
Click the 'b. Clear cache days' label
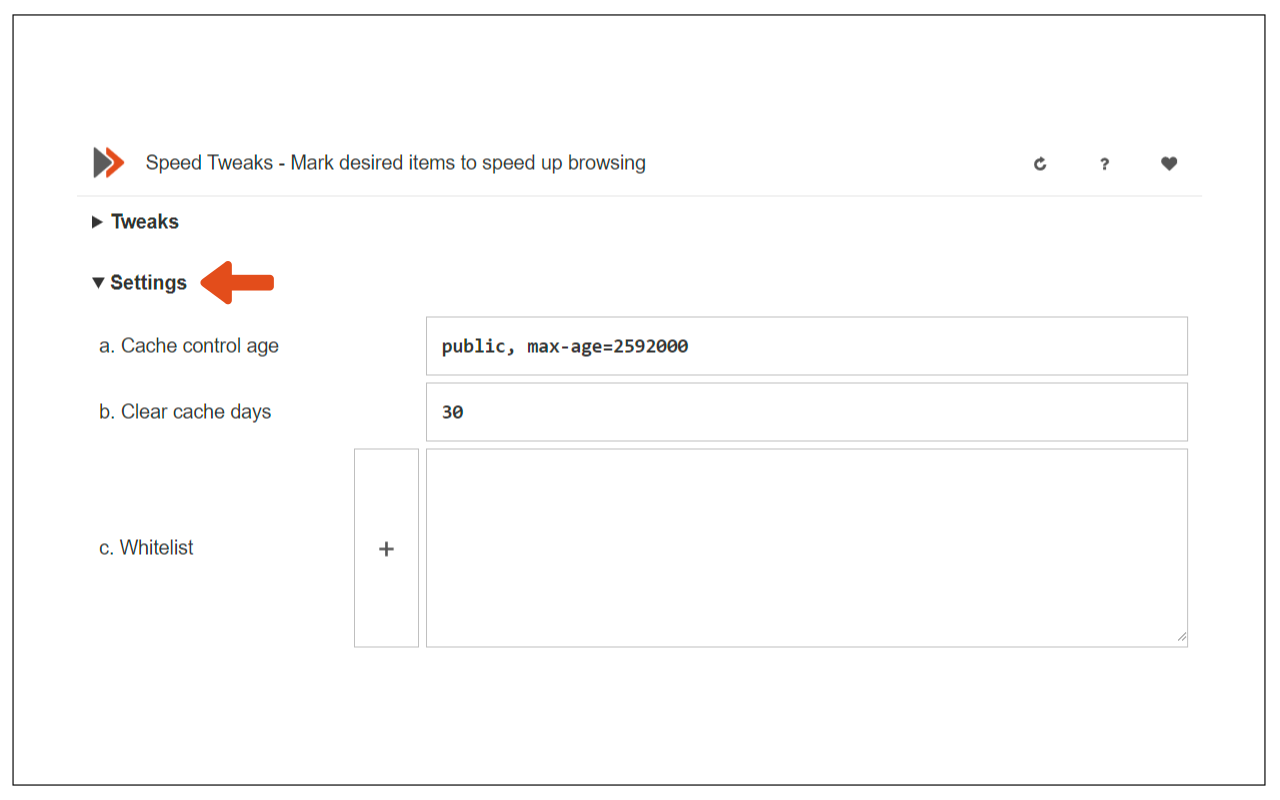pos(185,412)
